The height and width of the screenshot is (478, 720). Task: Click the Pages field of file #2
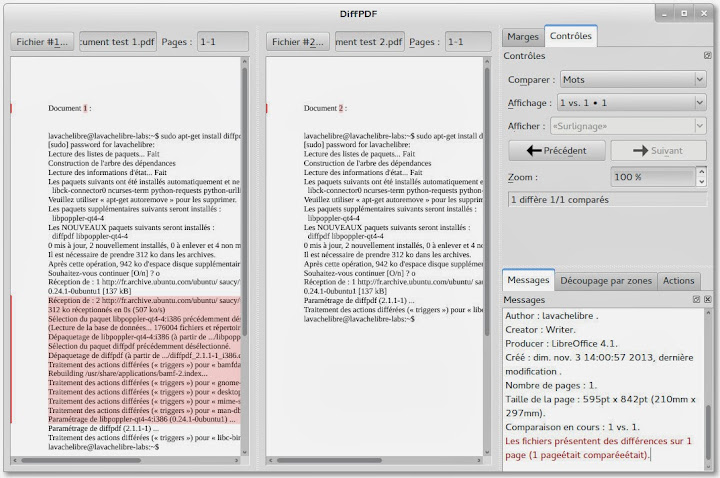click(470, 42)
